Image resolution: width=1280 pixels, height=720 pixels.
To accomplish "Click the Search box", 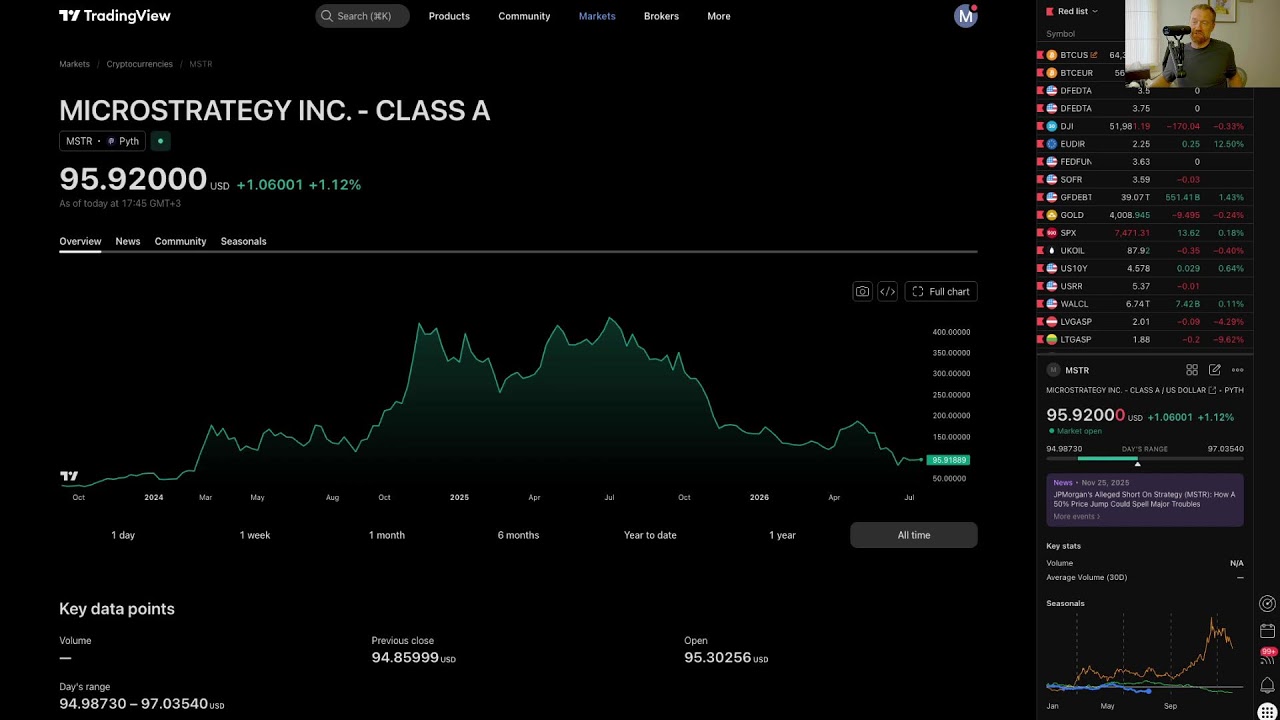I will [362, 16].
